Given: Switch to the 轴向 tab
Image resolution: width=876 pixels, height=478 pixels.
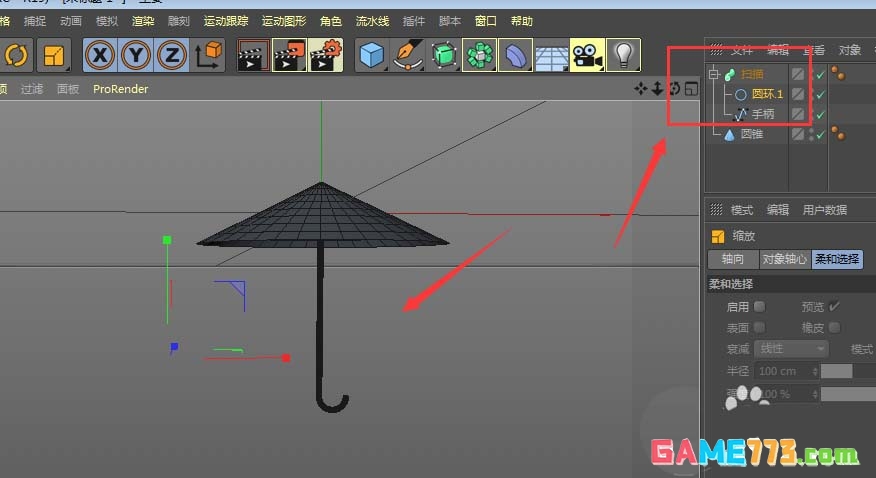Looking at the screenshot, I should click(732, 259).
